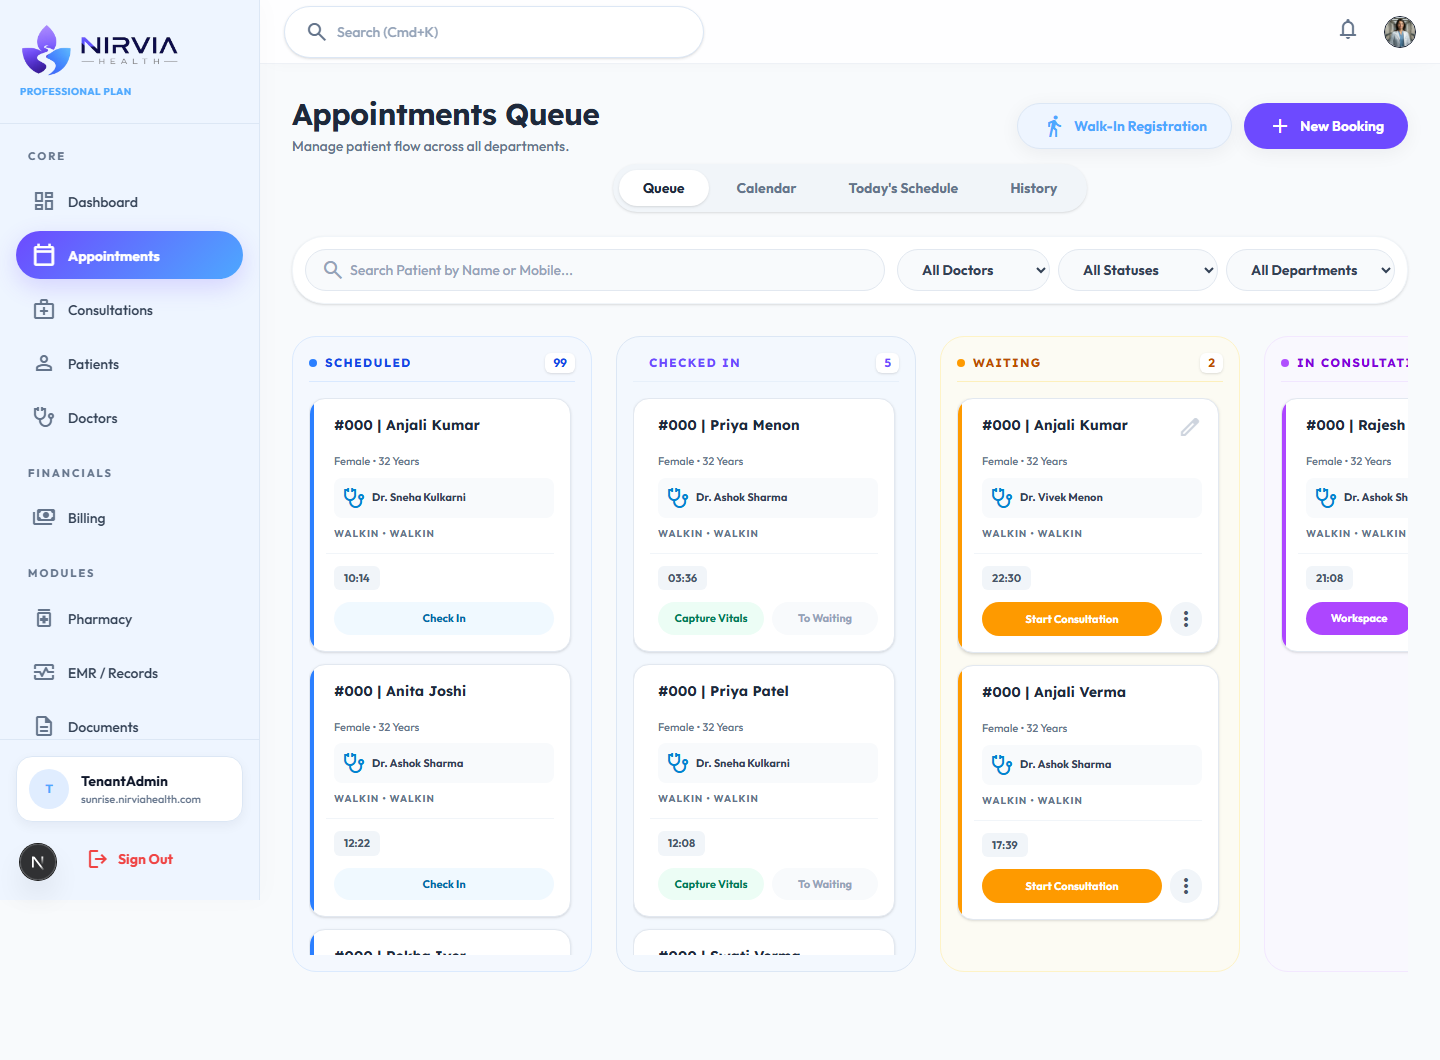The width and height of the screenshot is (1440, 1060).
Task: Open Doctors in sidebar
Action: click(x=129, y=418)
